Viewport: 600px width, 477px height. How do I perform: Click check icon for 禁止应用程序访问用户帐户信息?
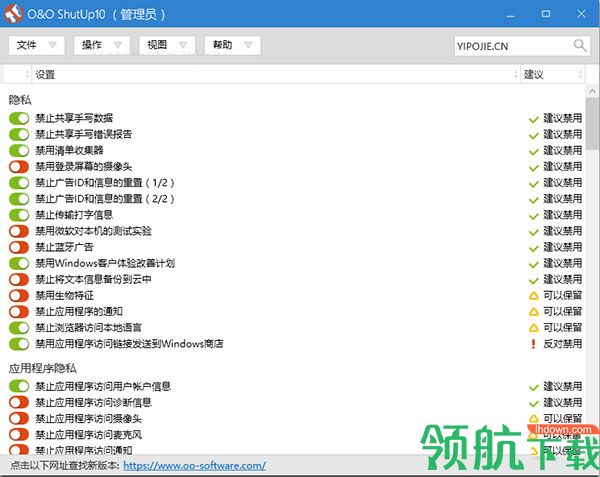533,387
